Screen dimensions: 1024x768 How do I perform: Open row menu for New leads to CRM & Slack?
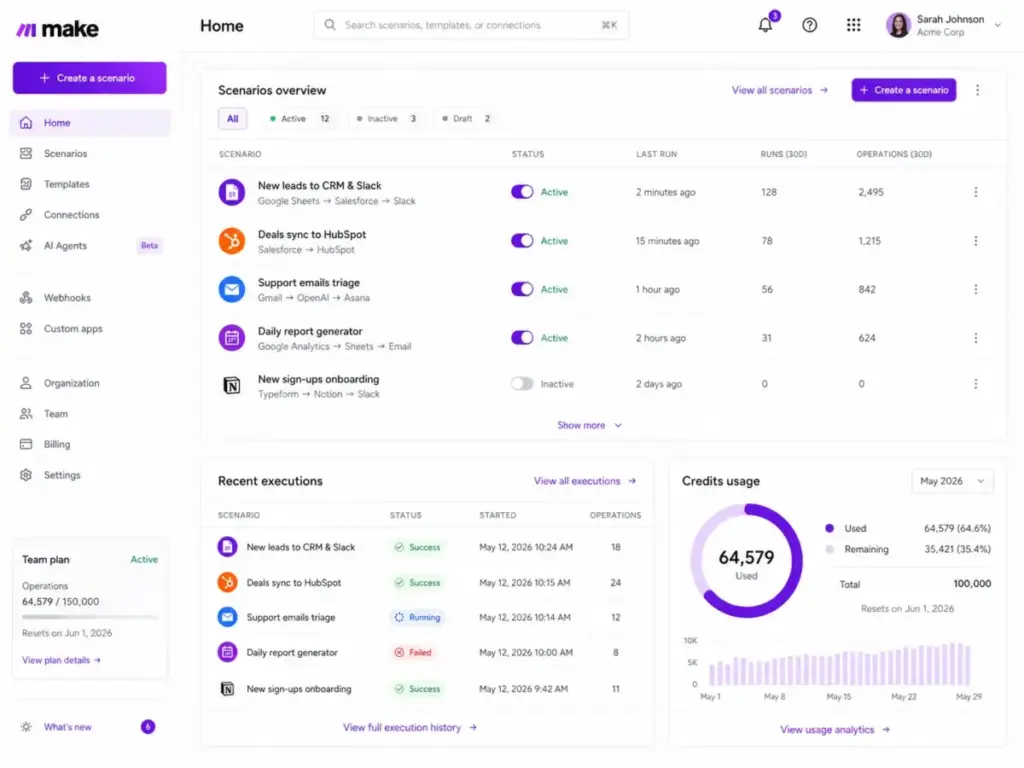point(976,192)
